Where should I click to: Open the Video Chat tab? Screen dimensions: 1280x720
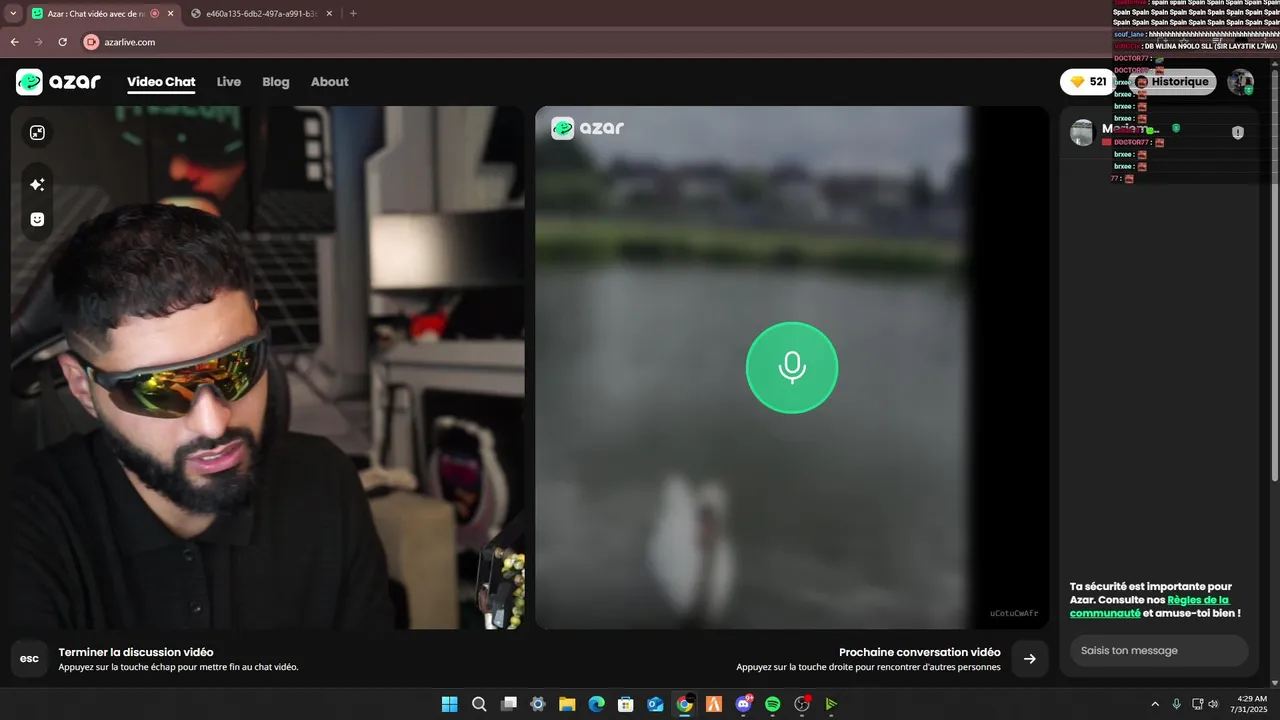click(161, 82)
